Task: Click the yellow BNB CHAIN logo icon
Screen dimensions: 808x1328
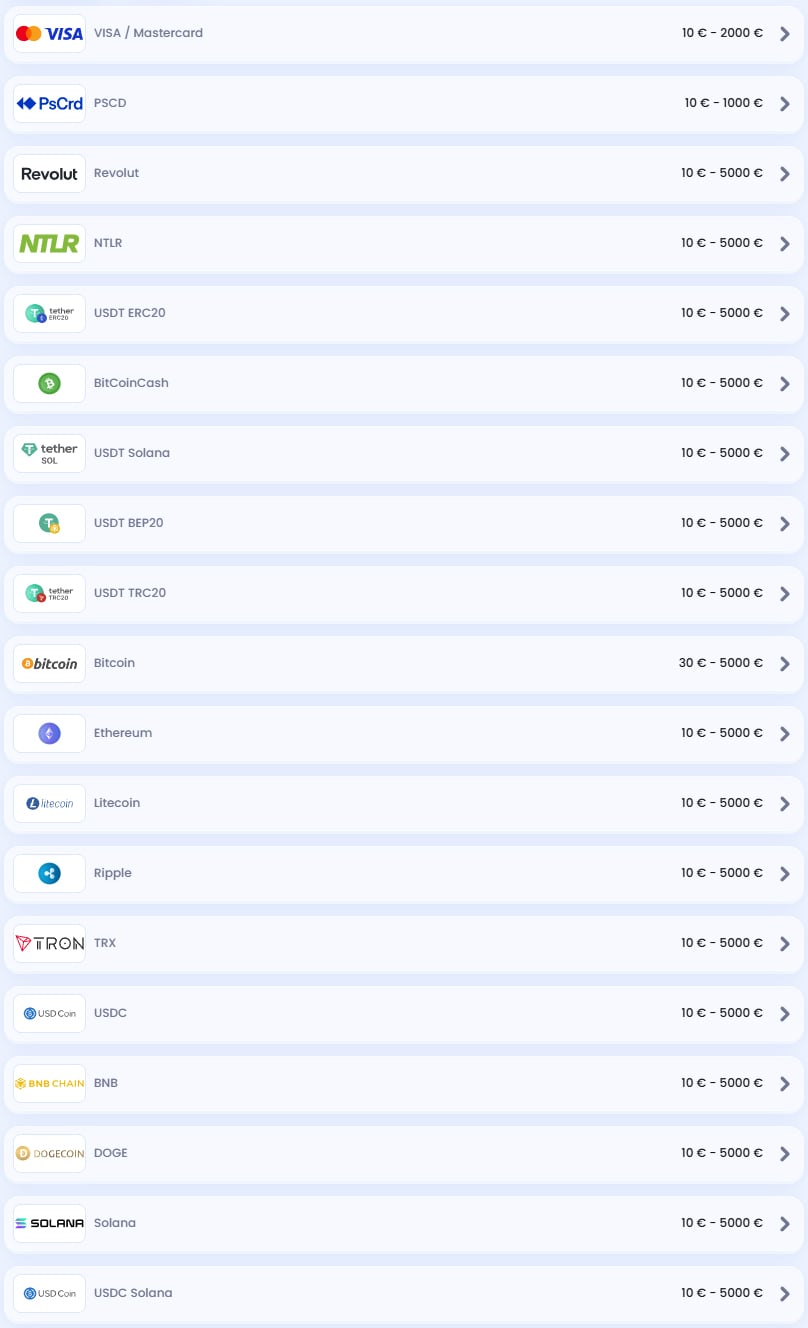Action: (49, 1084)
